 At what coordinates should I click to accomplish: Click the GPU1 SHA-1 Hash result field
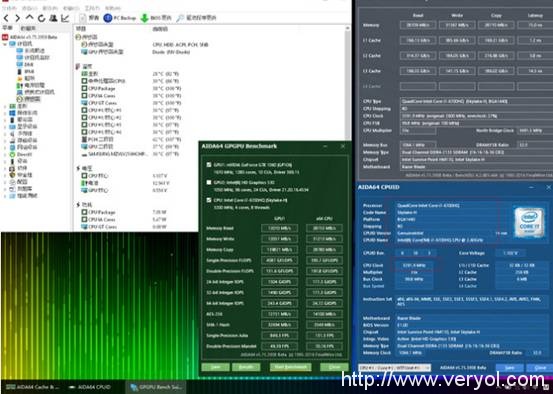point(279,325)
